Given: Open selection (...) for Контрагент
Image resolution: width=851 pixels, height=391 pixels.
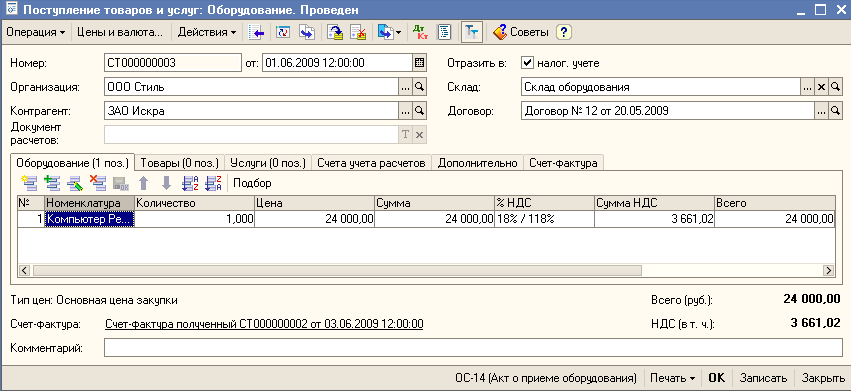Looking at the screenshot, I should pos(405,111).
